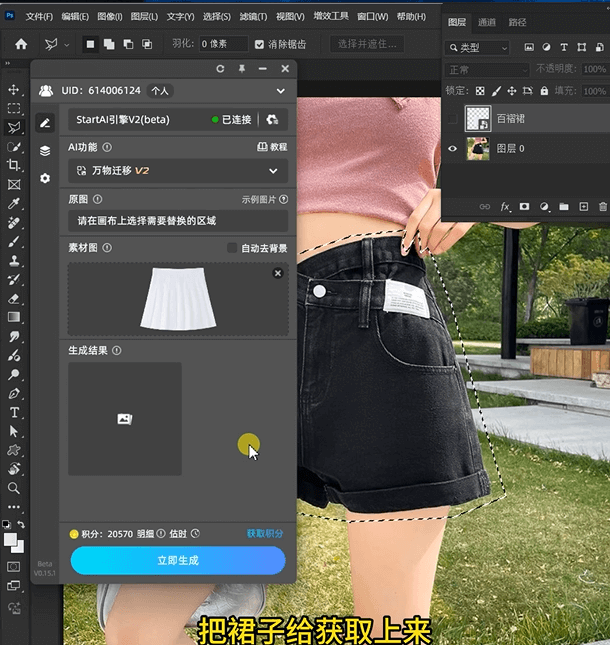Pin the StartAI plugin panel
This screenshot has width=610, height=645.
242,69
